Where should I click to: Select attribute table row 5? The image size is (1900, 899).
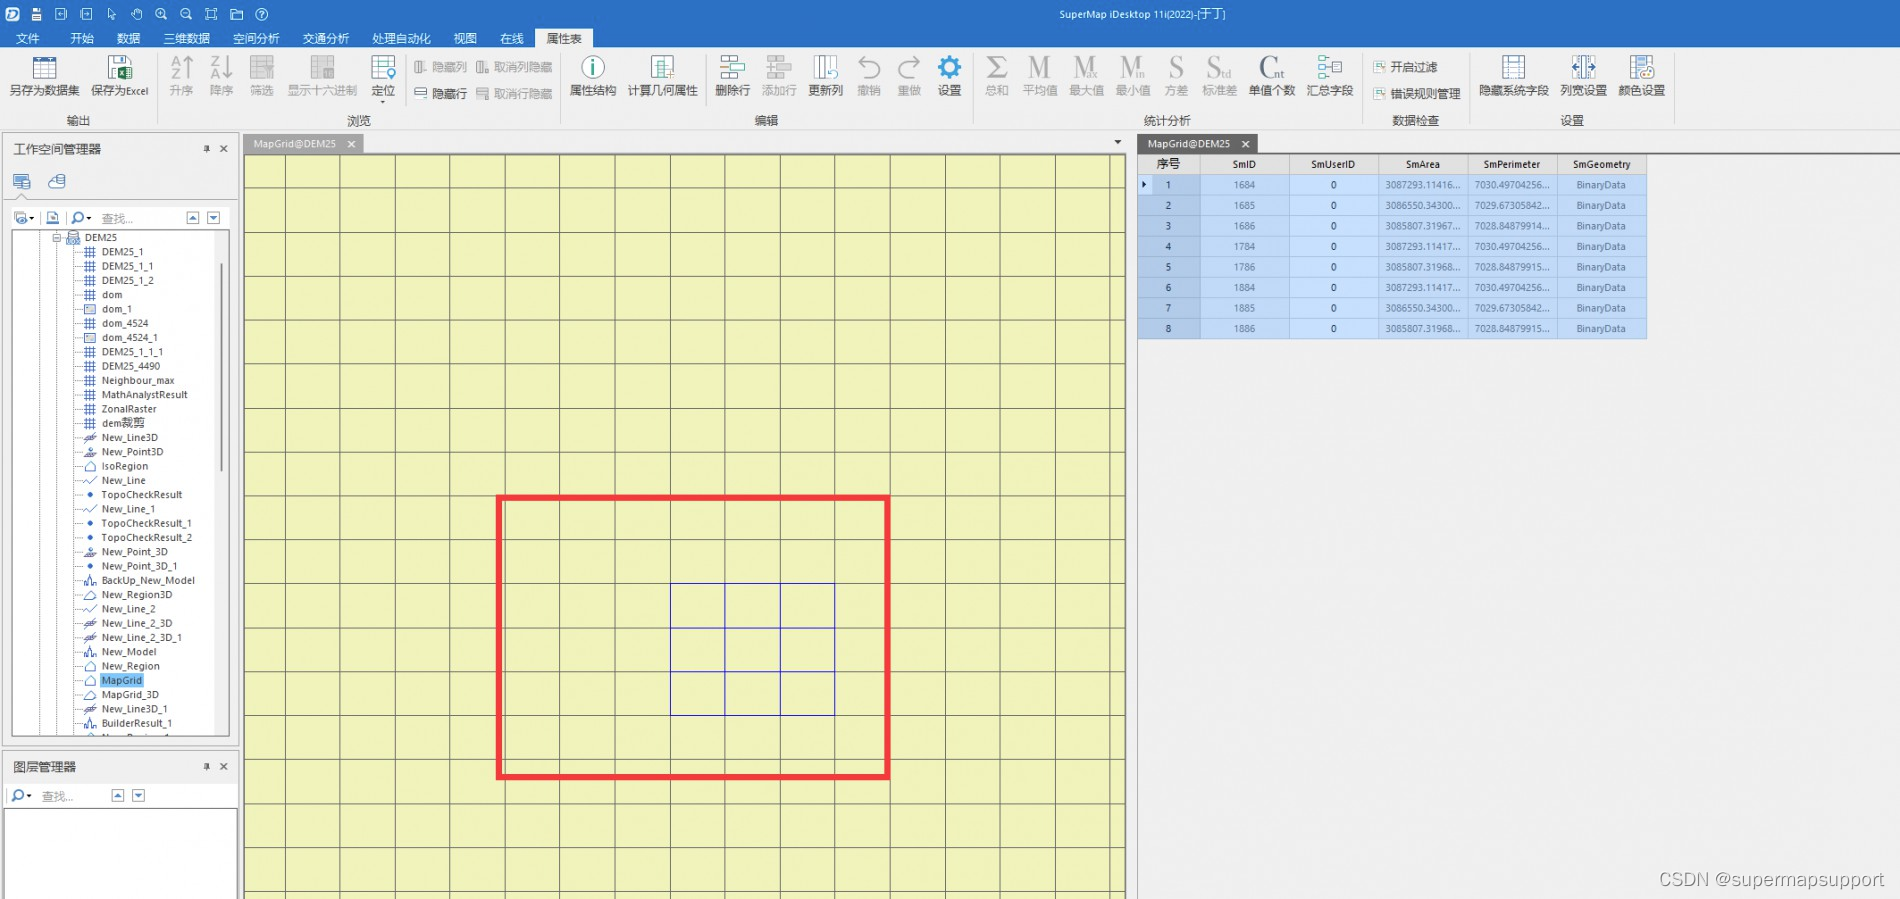coord(1168,267)
